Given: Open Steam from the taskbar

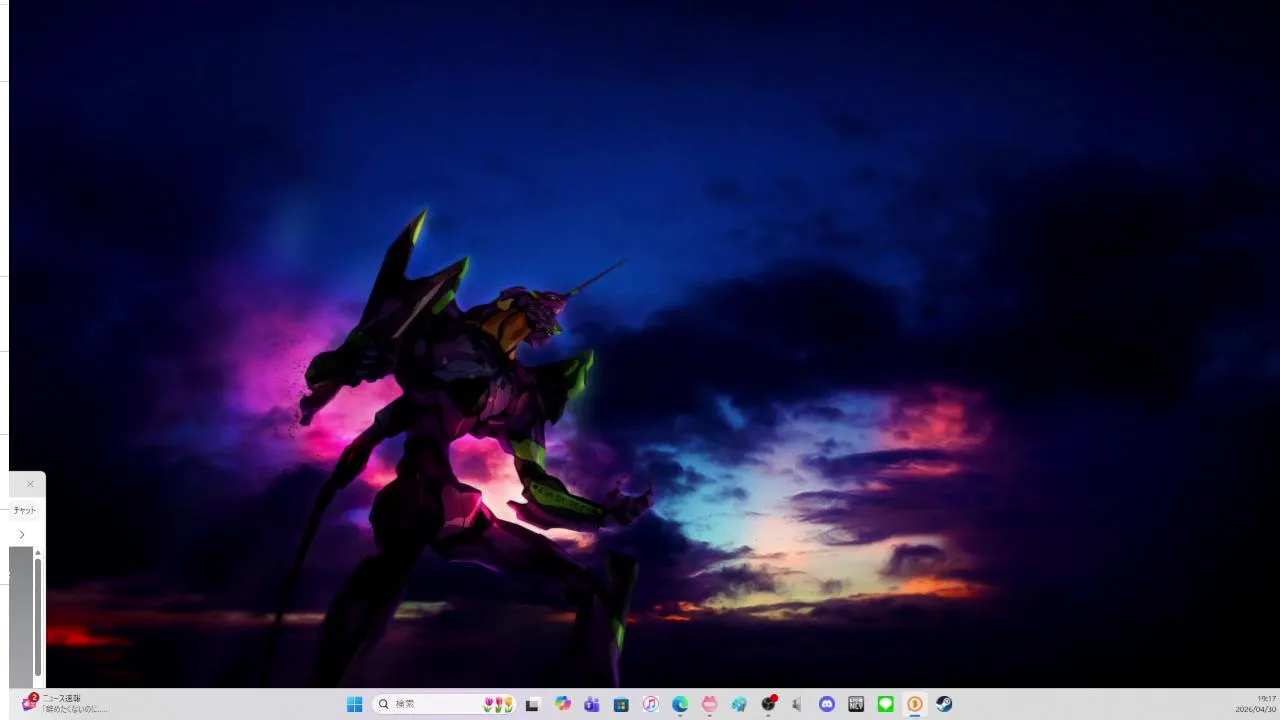Looking at the screenshot, I should (x=944, y=704).
